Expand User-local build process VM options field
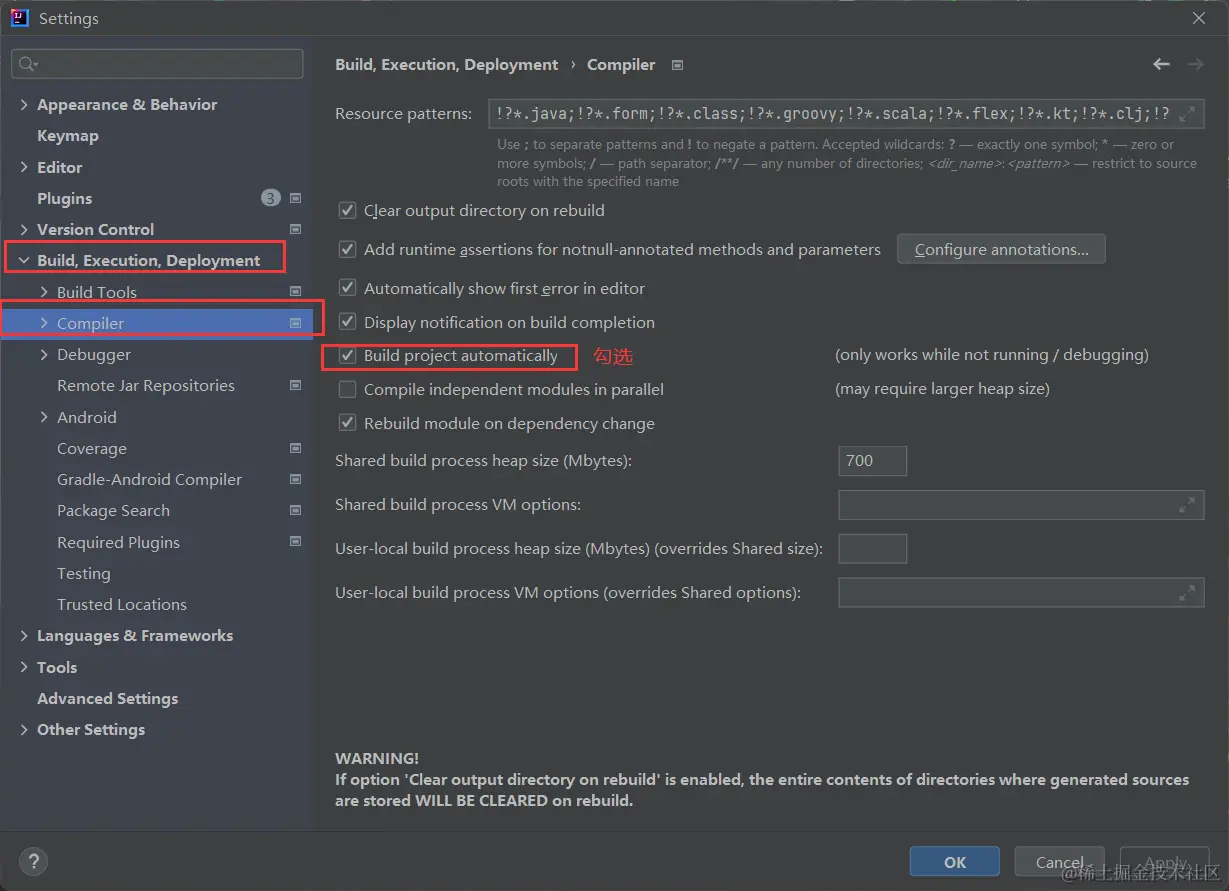The width and height of the screenshot is (1229, 891). point(1187,593)
